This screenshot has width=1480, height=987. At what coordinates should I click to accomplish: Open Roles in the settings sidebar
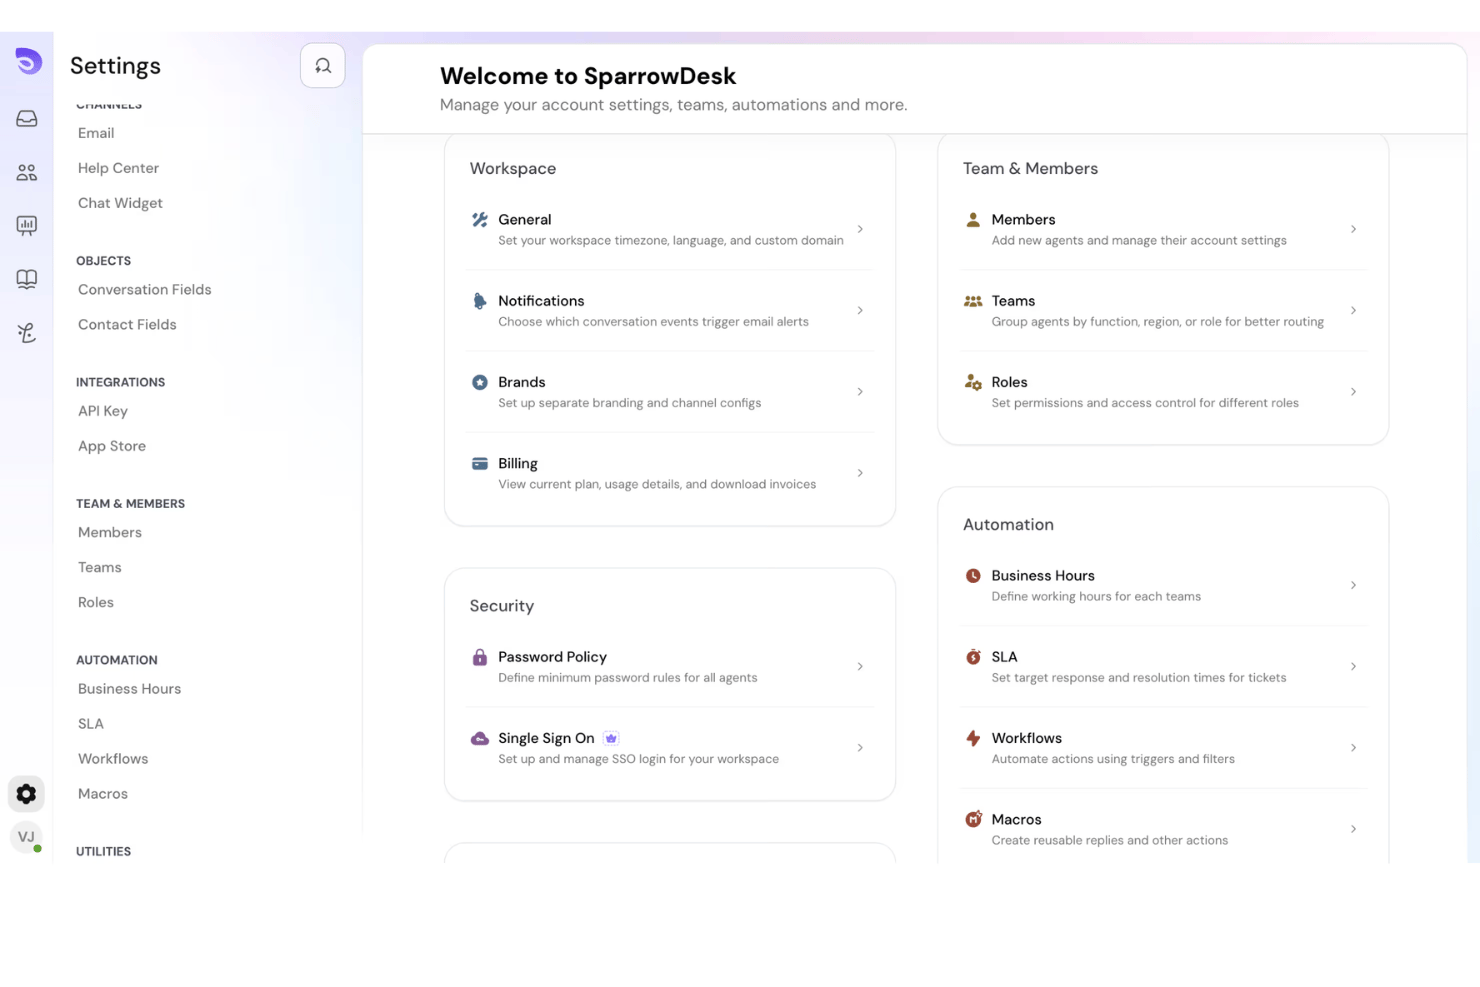pyautogui.click(x=96, y=603)
